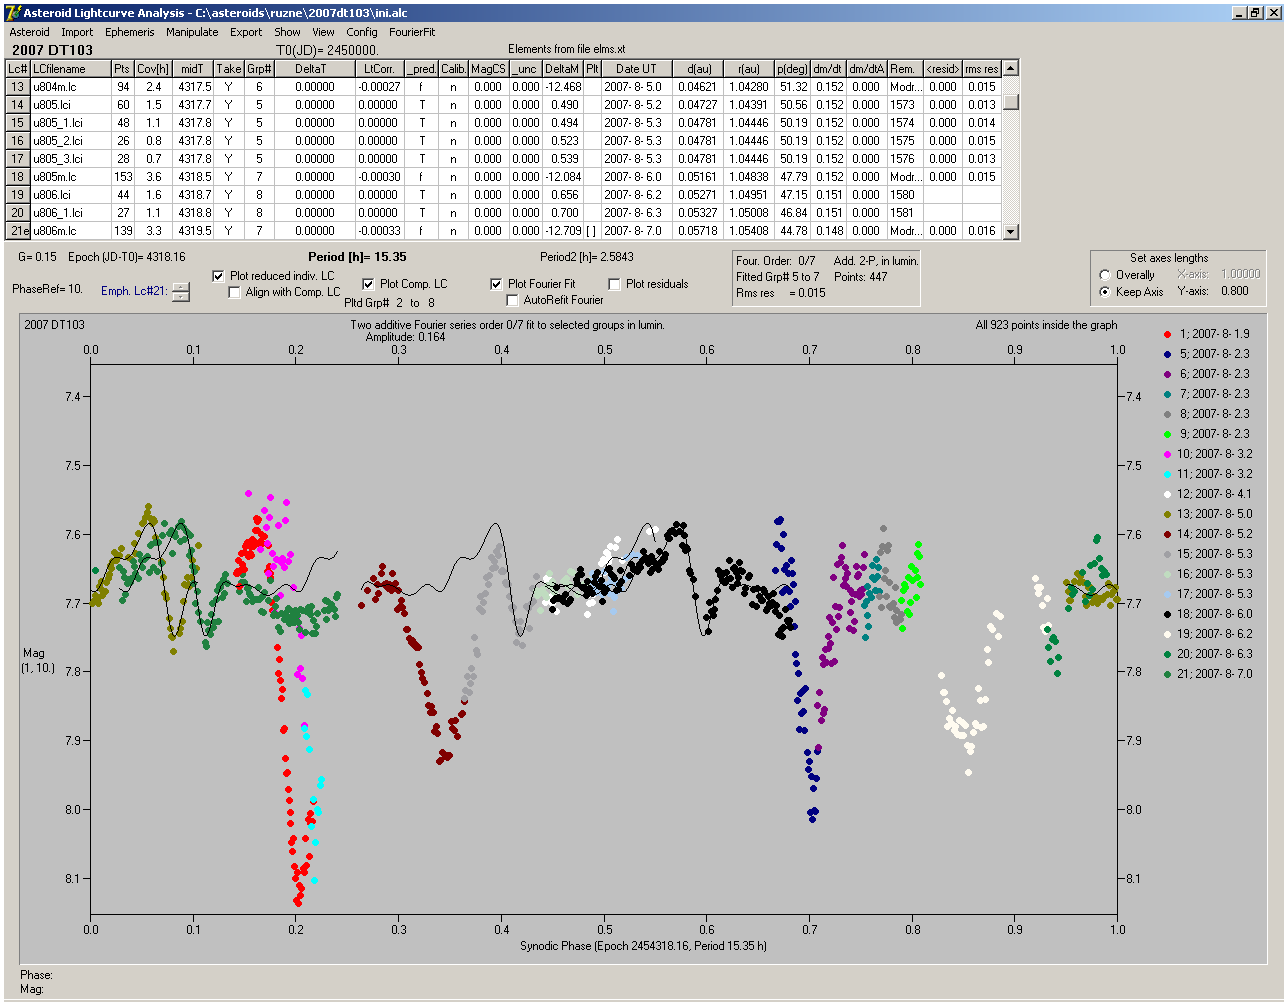This screenshot has height=1002, width=1288.
Task: Open the Export menu
Action: pyautogui.click(x=246, y=32)
